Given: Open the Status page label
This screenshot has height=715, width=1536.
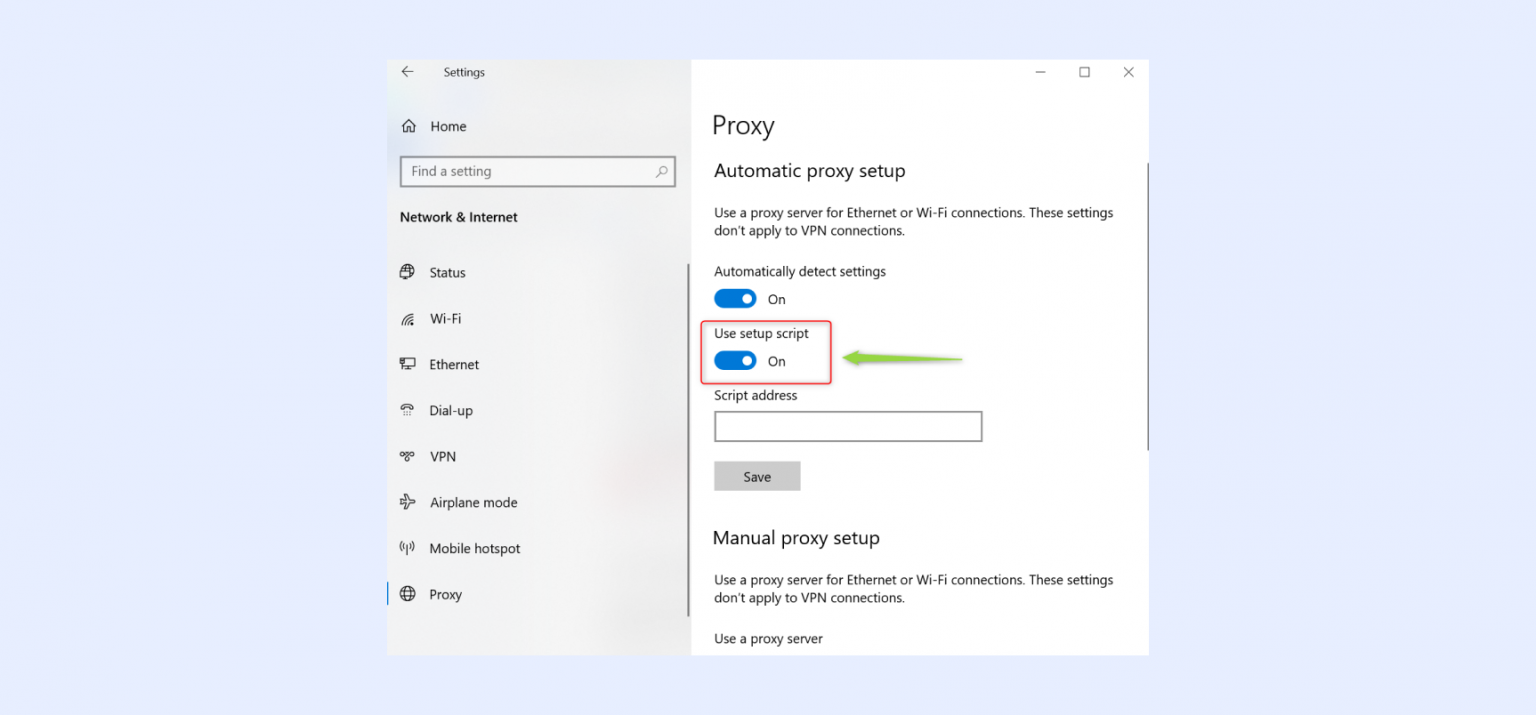Looking at the screenshot, I should pos(447,272).
